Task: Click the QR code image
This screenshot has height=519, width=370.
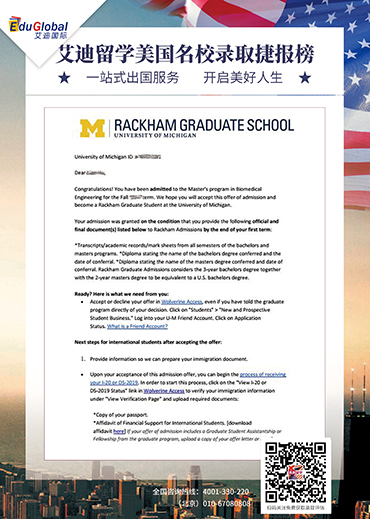Action: 296,473
